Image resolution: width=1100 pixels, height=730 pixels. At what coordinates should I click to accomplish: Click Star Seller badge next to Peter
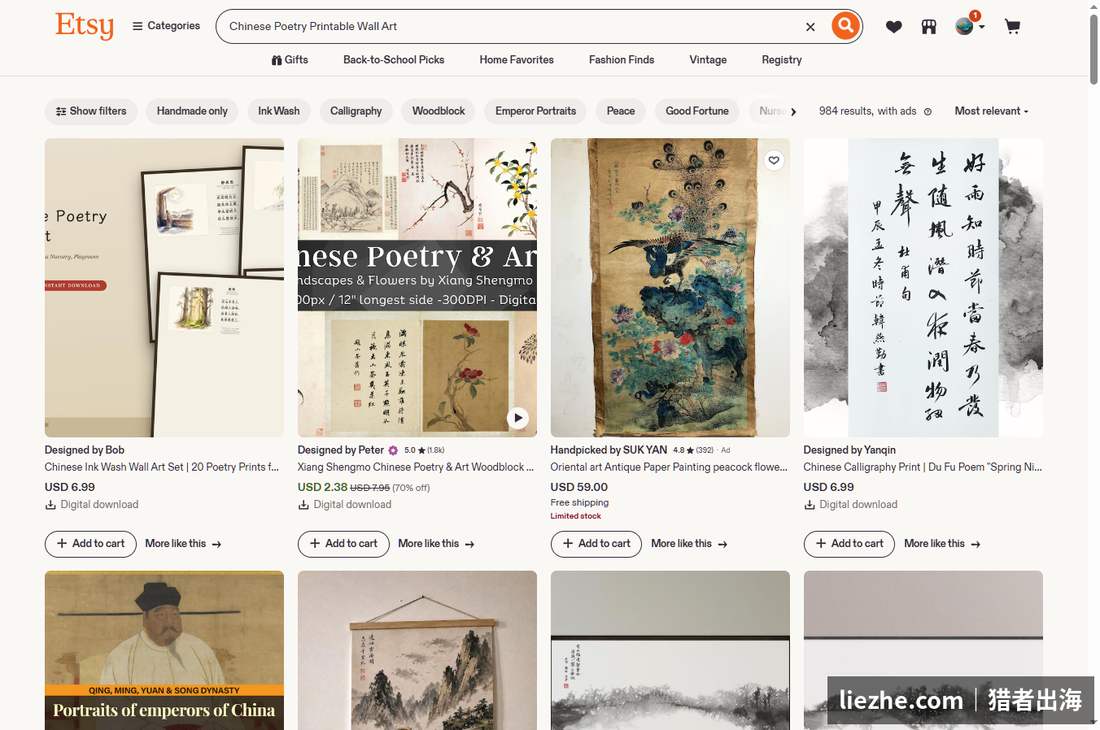click(x=393, y=450)
